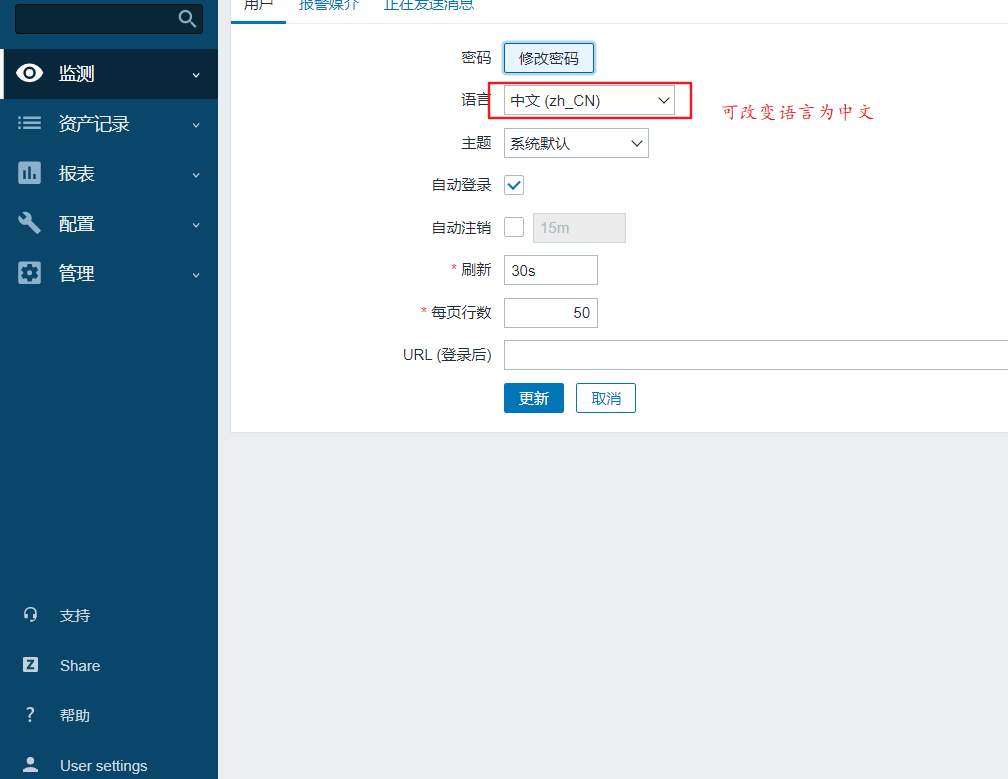The height and width of the screenshot is (779, 1008).
Task: Open the 资产记录 sidebar menu
Action: click(109, 123)
